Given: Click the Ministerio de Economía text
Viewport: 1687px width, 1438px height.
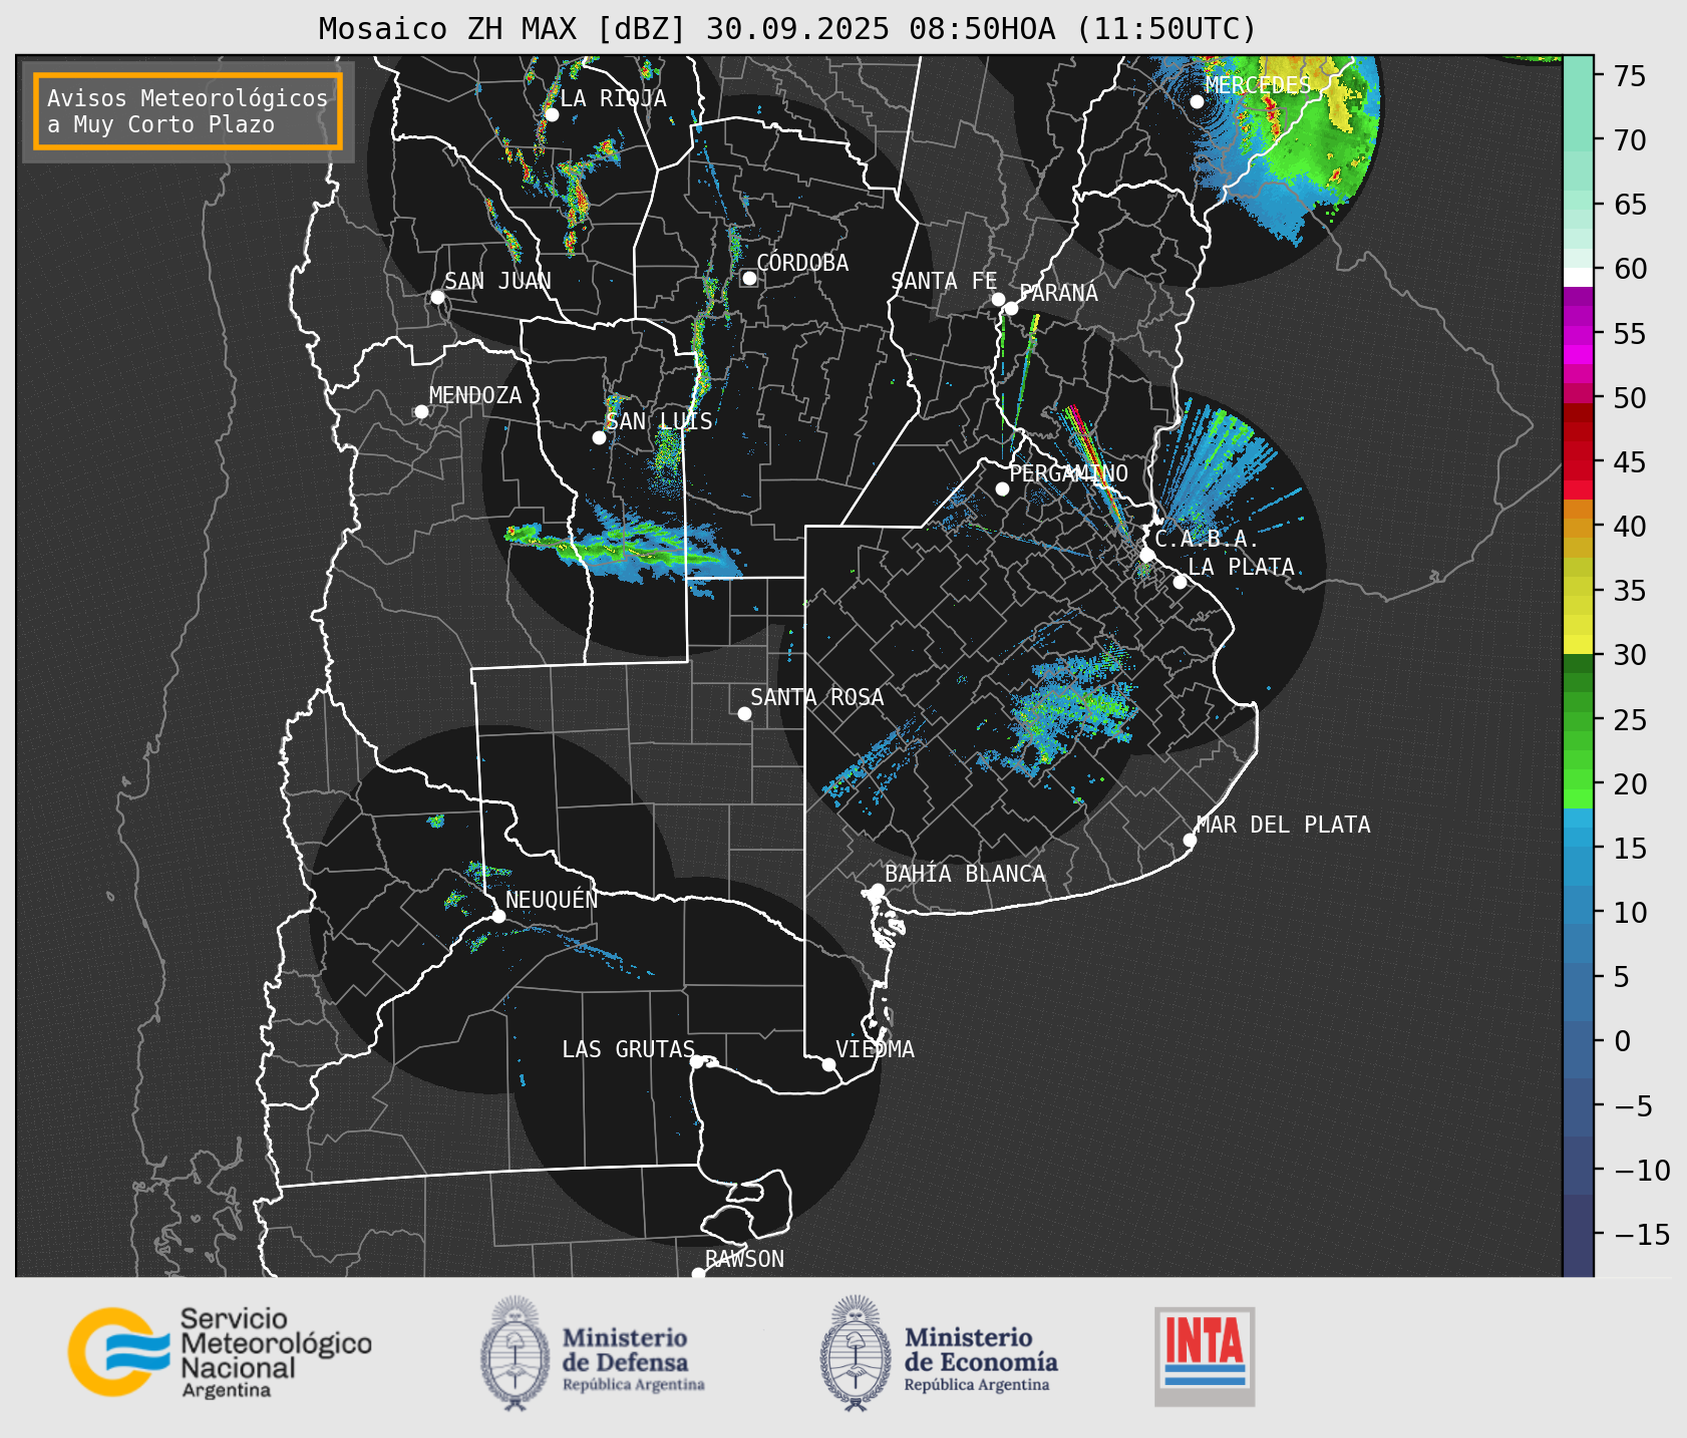Looking at the screenshot, I should point(981,1358).
